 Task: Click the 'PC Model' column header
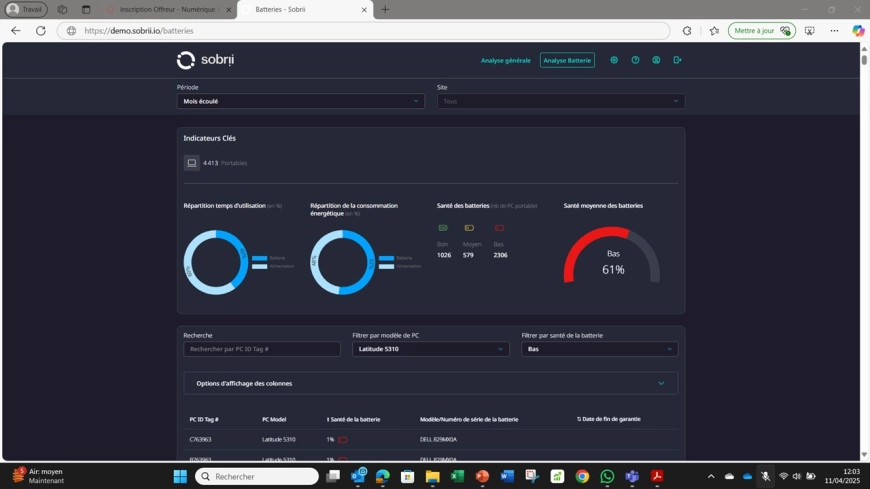[x=274, y=420]
